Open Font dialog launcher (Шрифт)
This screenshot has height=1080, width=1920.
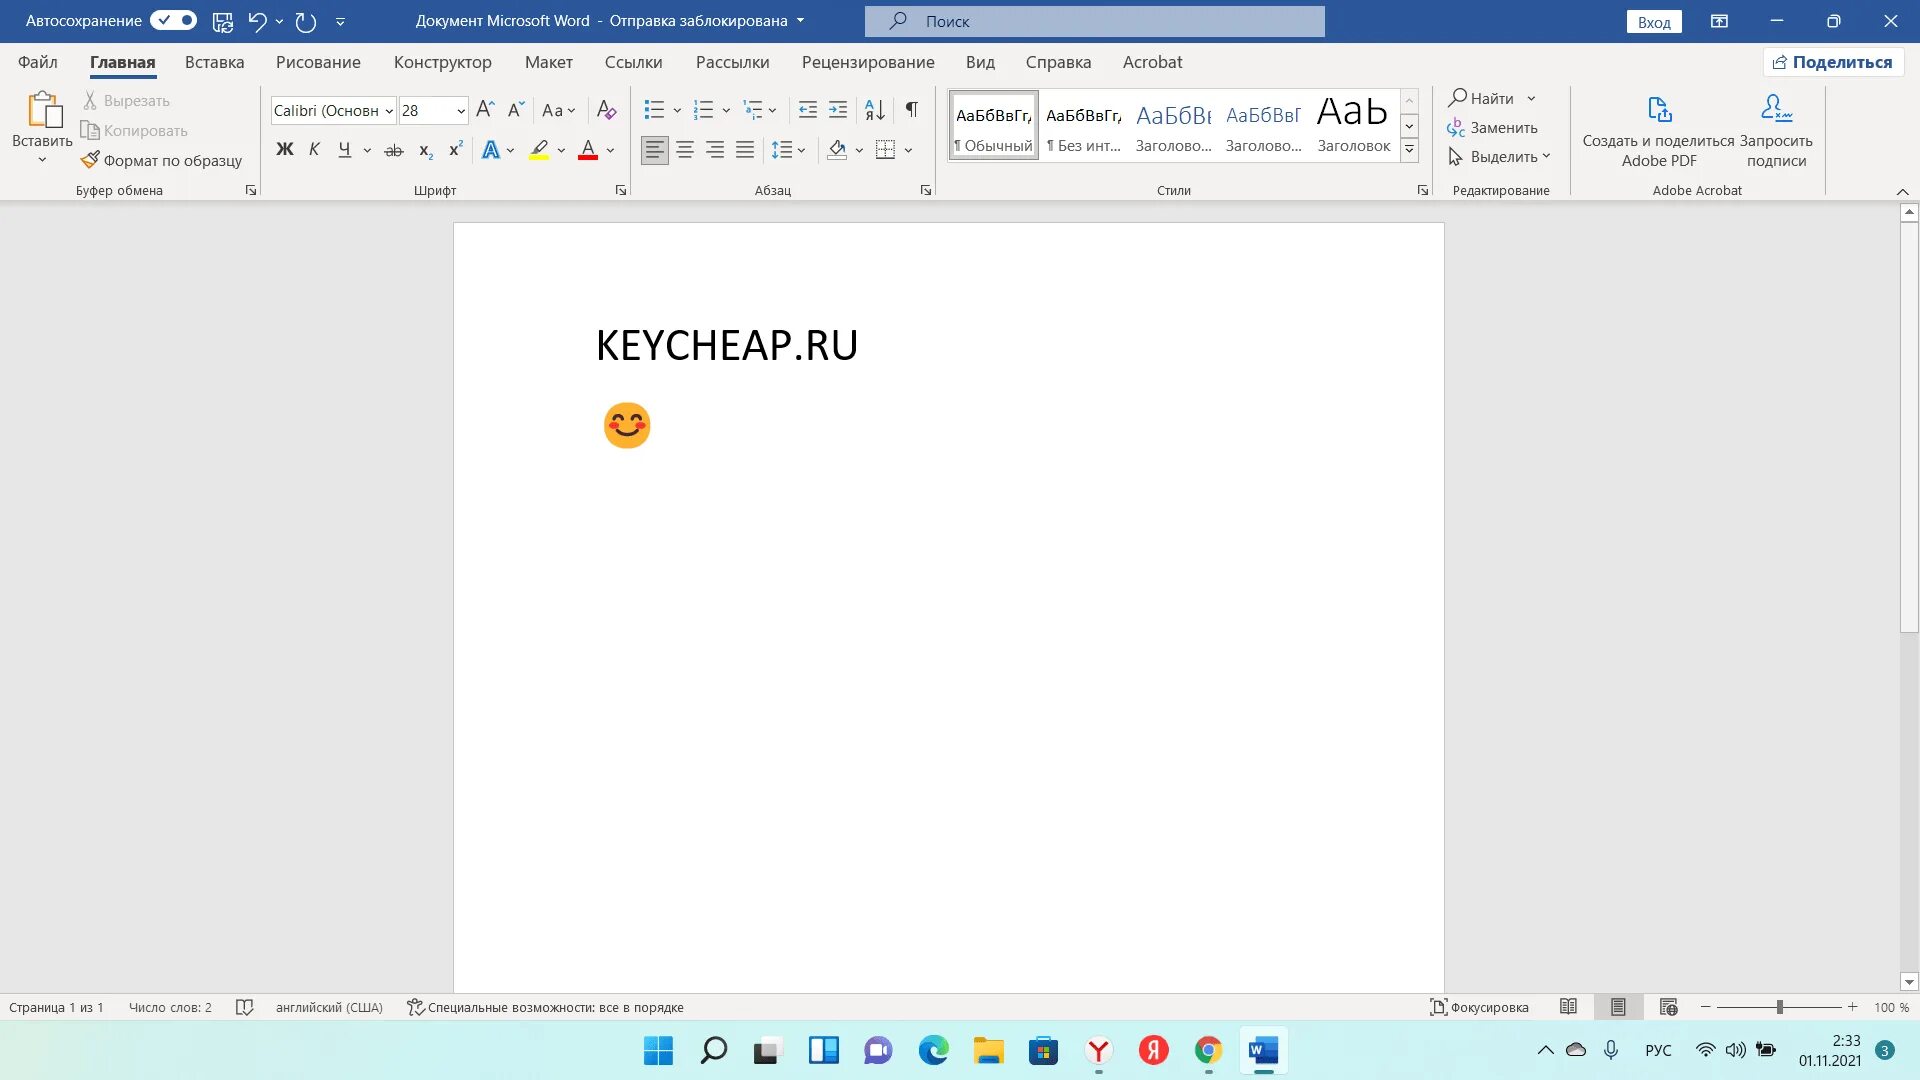click(x=621, y=190)
